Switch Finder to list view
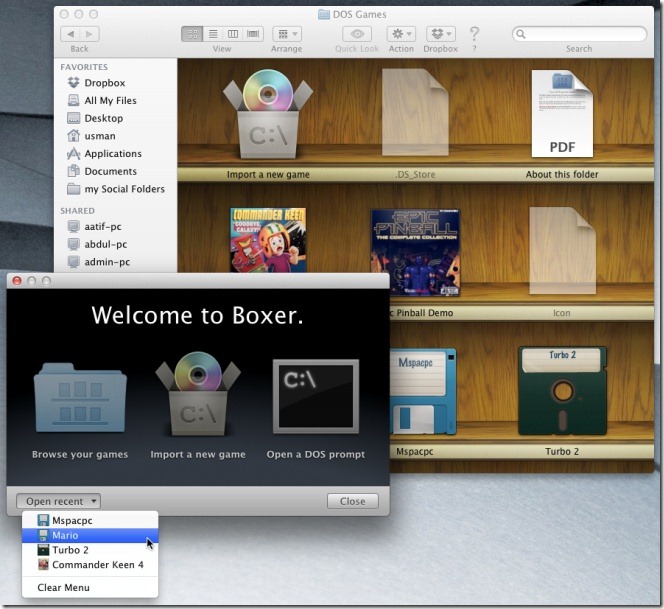Viewport: 664px width, 609px height. click(213, 34)
